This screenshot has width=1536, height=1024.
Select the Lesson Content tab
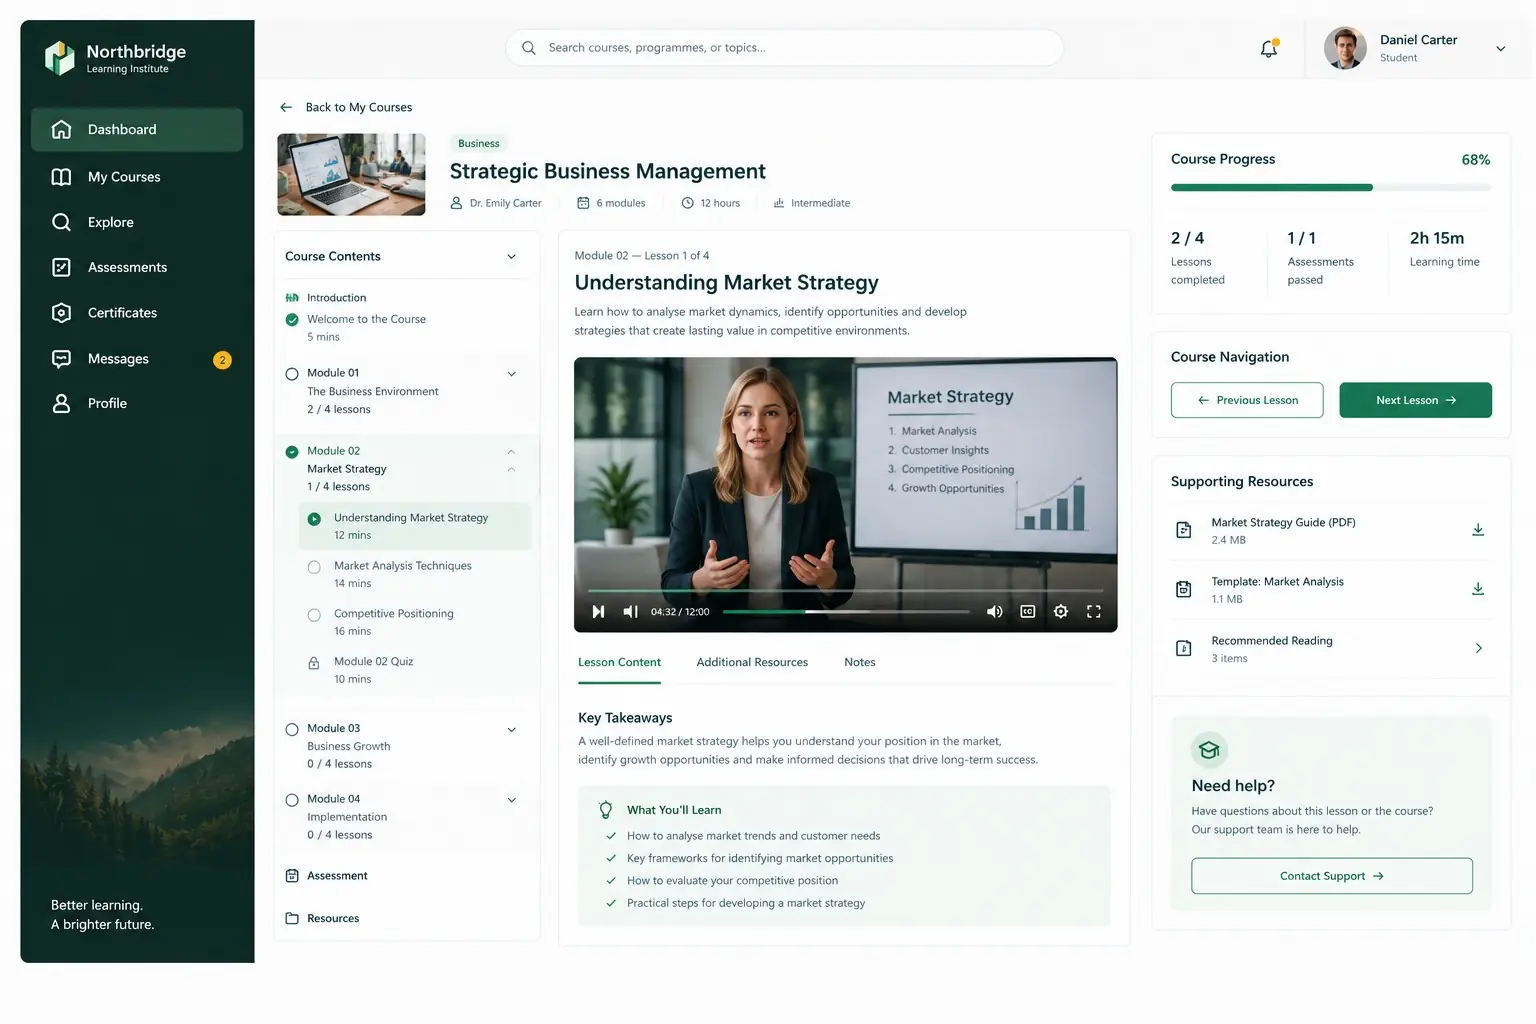[x=619, y=662]
